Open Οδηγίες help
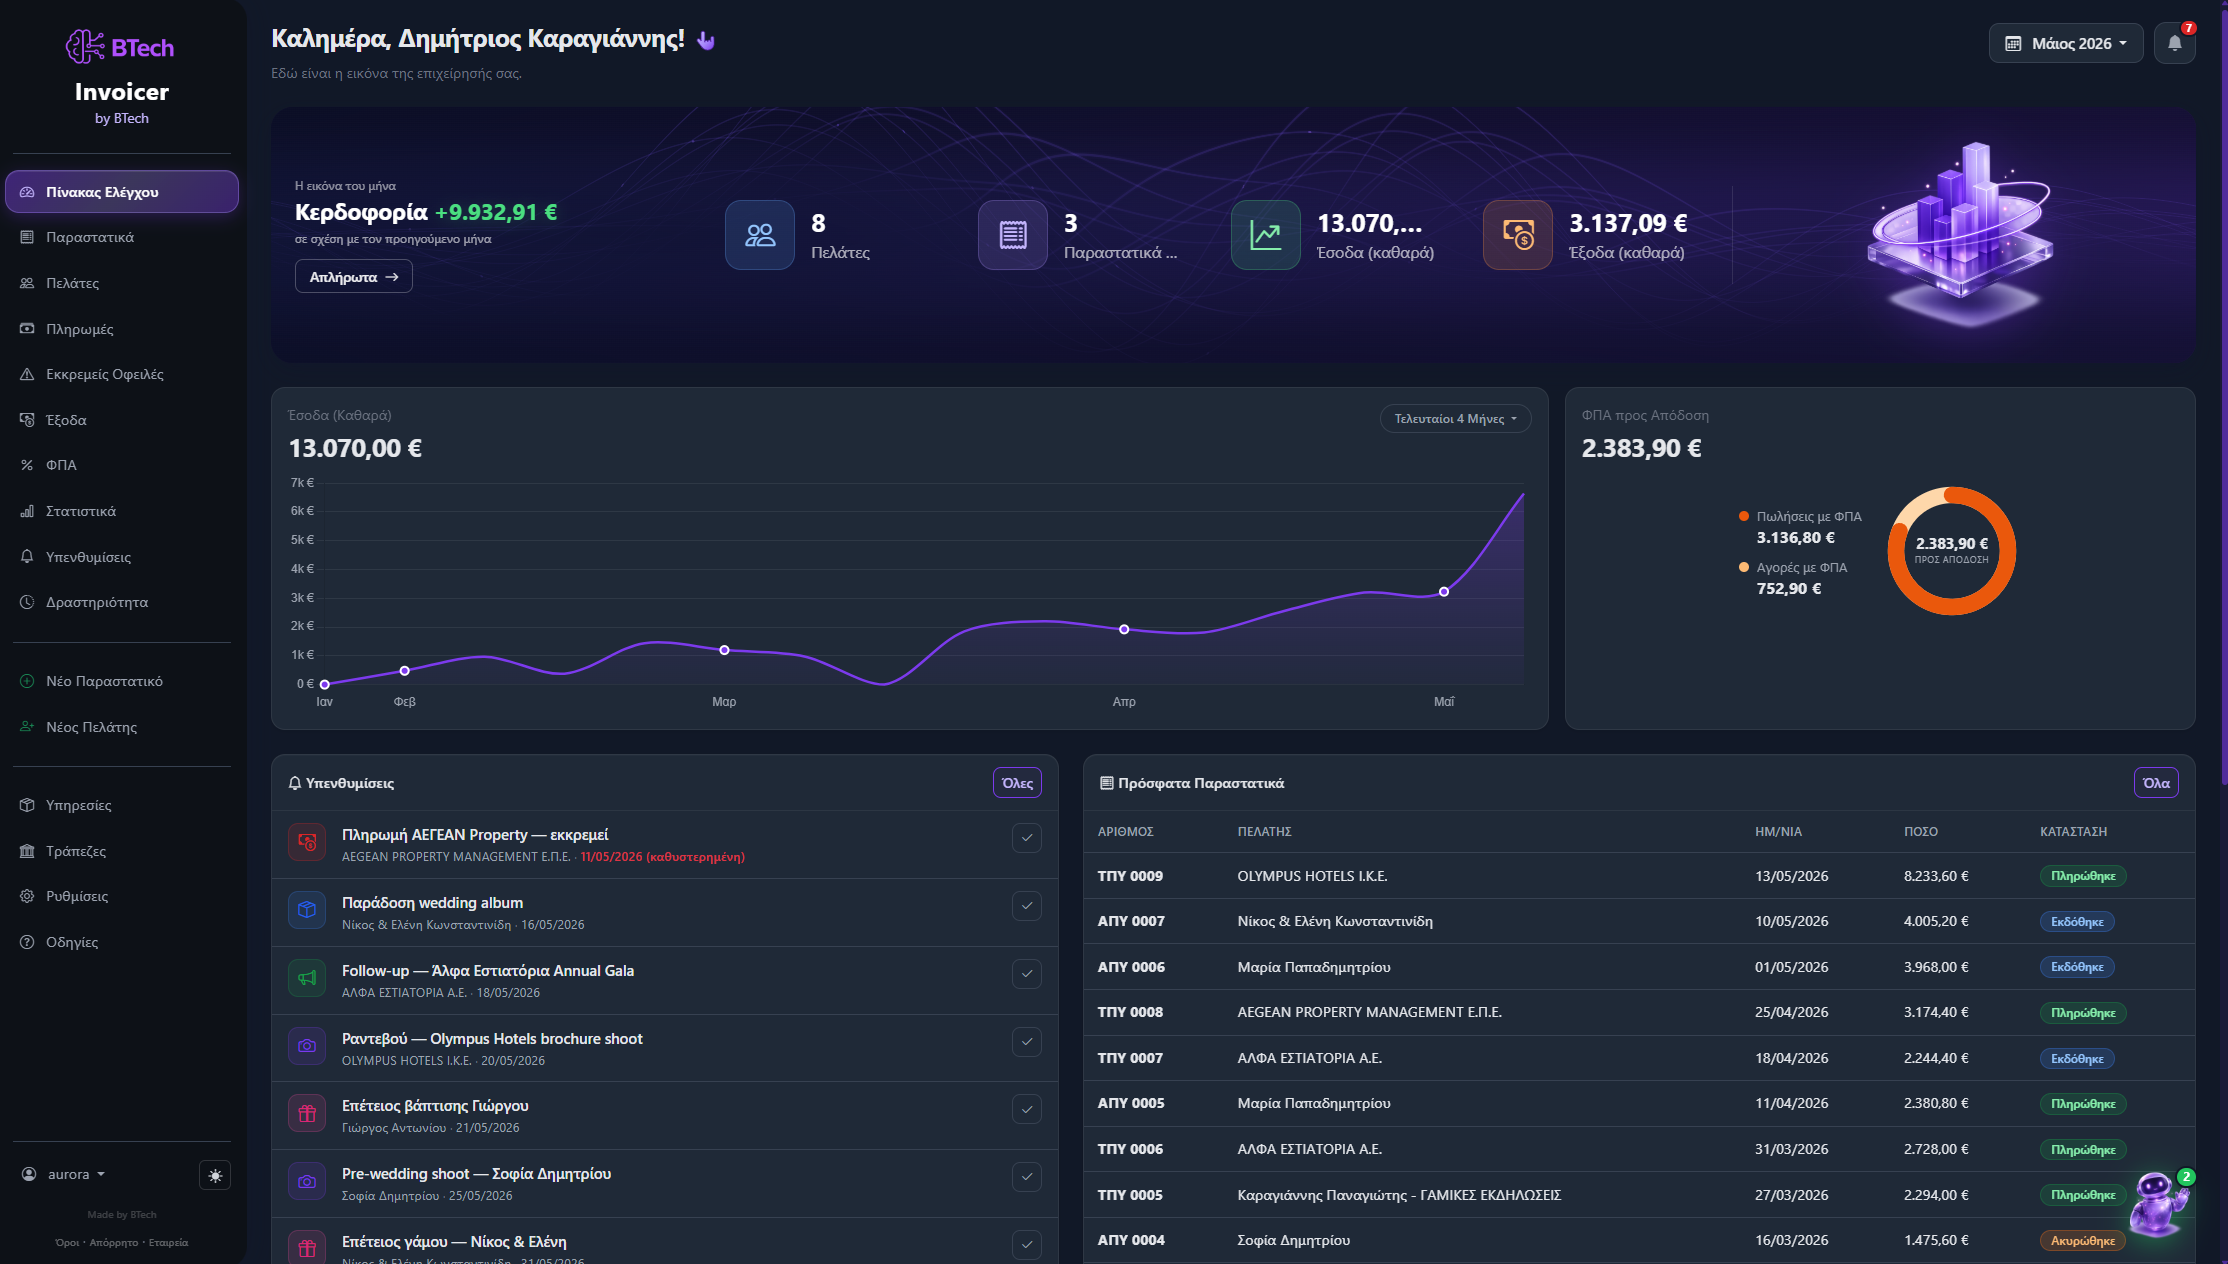The image size is (2228, 1264). tap(122, 942)
